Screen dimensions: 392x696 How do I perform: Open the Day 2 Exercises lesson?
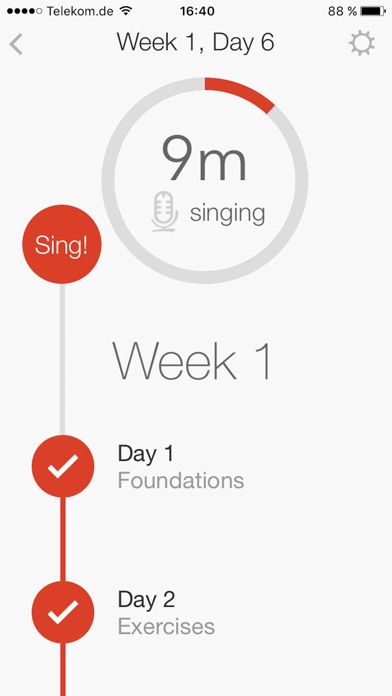pyautogui.click(x=166, y=613)
